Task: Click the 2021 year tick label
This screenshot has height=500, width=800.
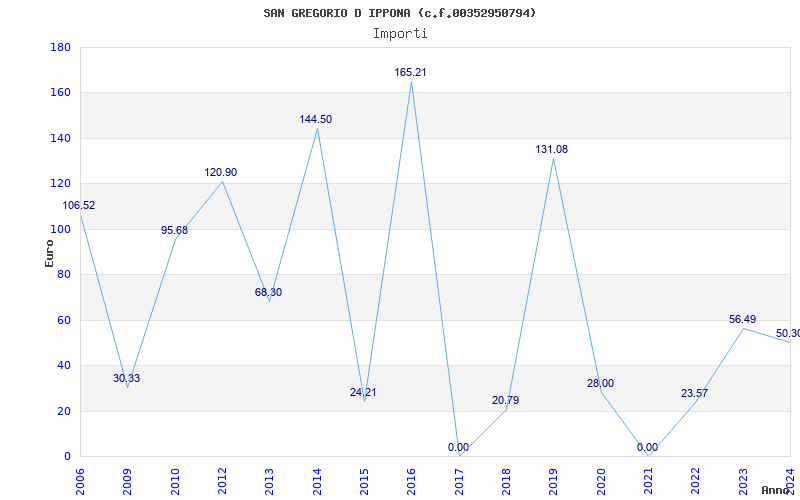Action: (648, 481)
